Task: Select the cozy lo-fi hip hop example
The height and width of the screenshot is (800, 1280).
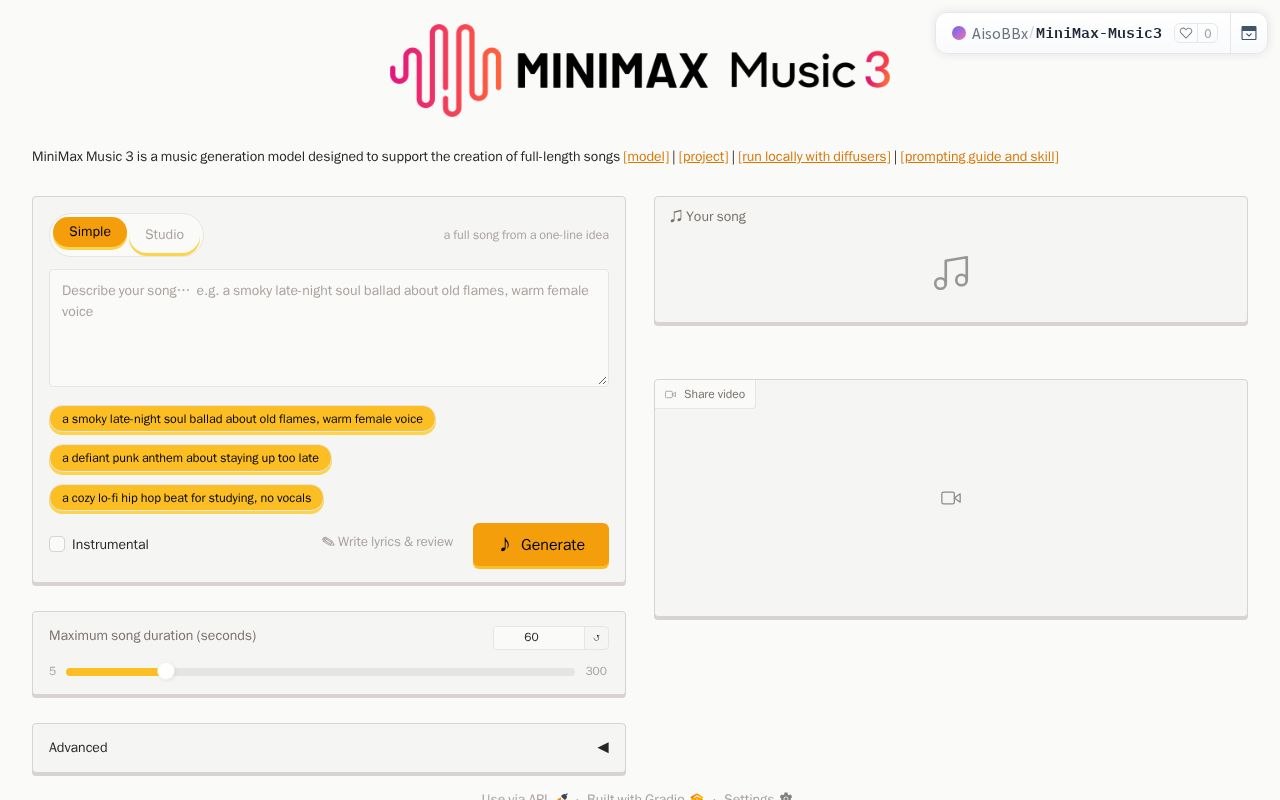Action: pyautogui.click(x=186, y=498)
